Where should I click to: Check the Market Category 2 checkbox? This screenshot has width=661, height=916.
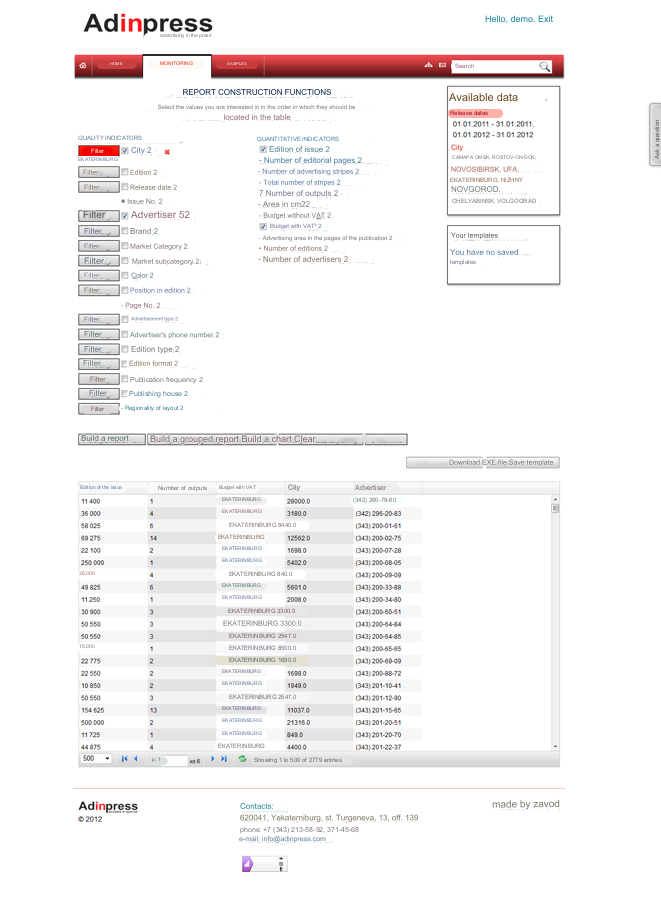click(x=125, y=246)
